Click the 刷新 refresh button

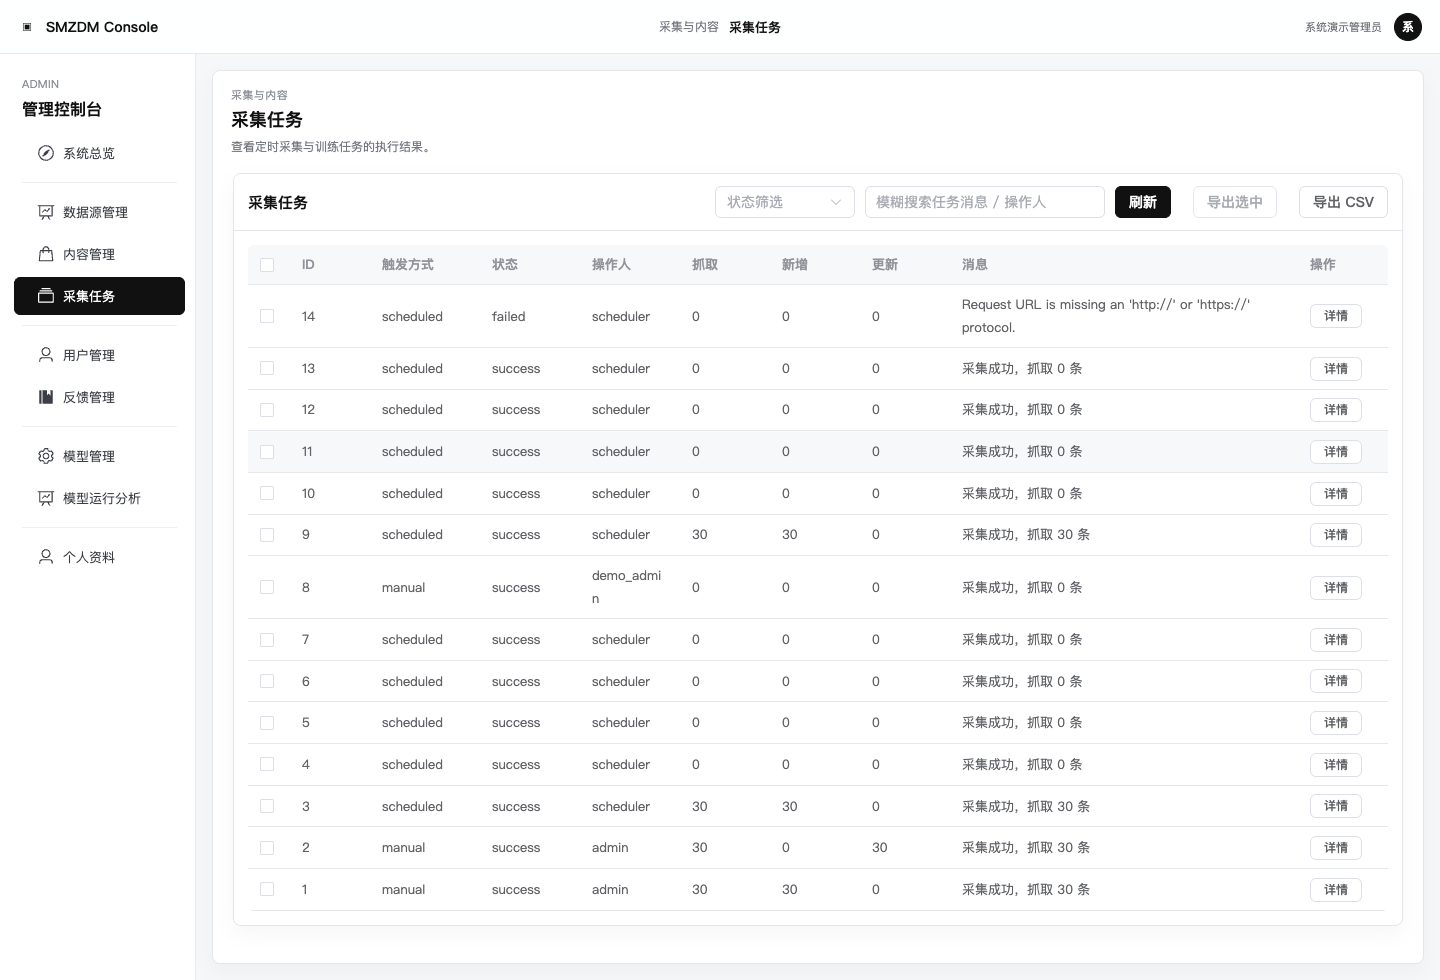pos(1143,202)
